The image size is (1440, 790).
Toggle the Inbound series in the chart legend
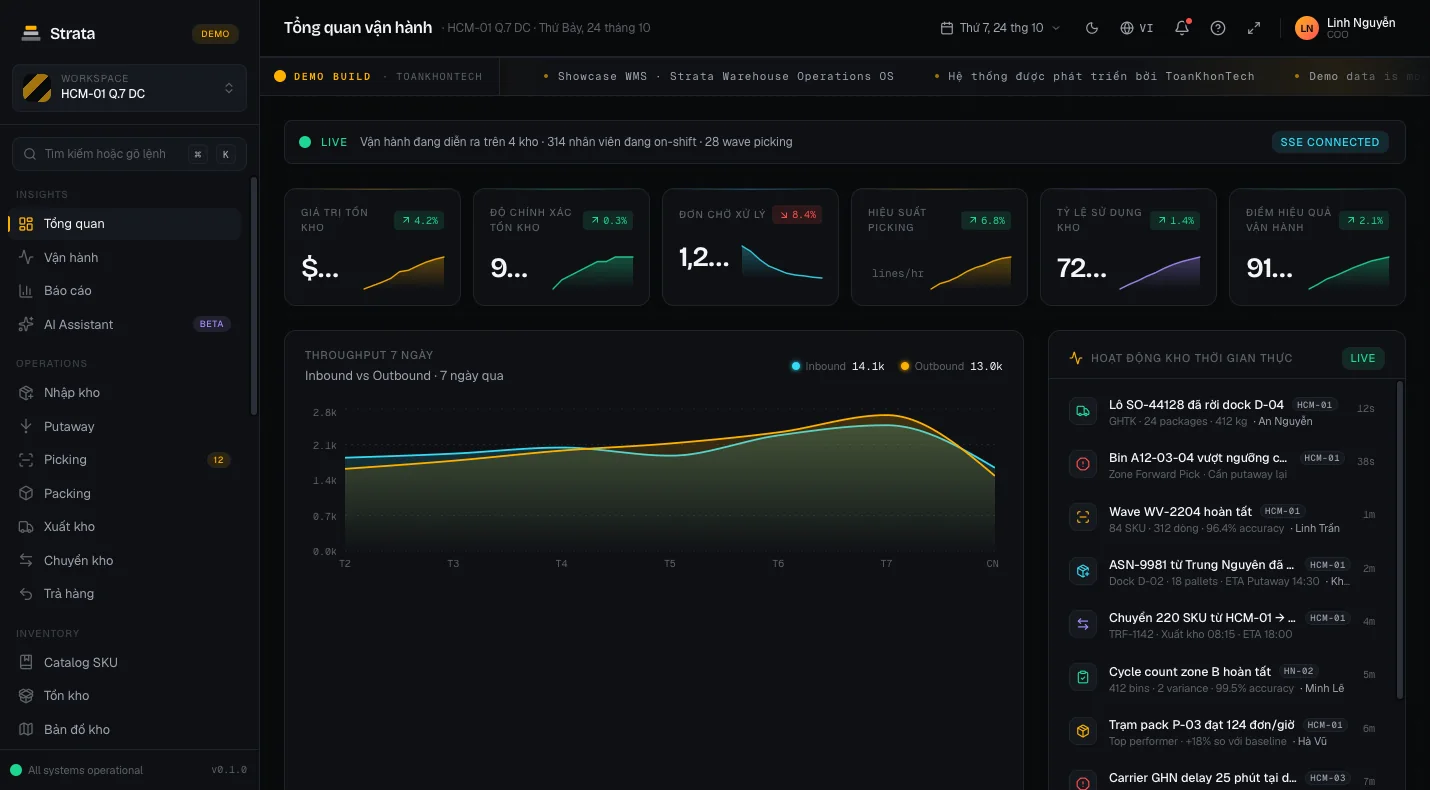[x=838, y=366]
